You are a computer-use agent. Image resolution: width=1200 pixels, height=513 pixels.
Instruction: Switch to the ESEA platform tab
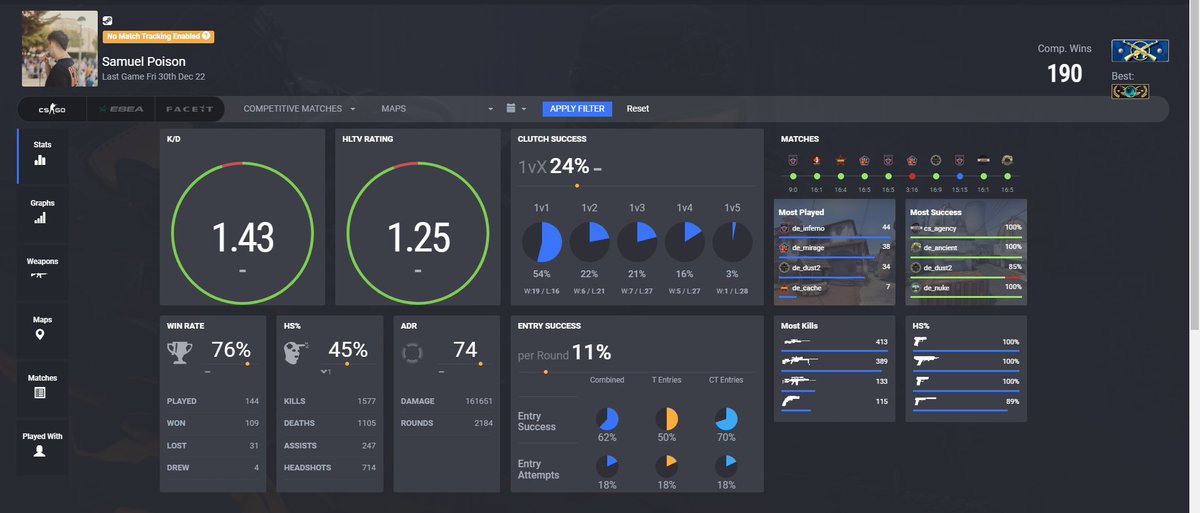tap(119, 108)
